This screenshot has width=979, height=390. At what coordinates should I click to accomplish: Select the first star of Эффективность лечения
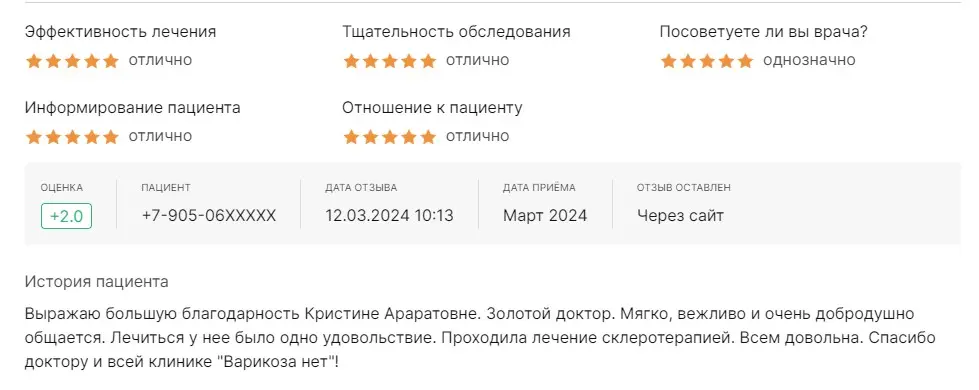pyautogui.click(x=34, y=61)
